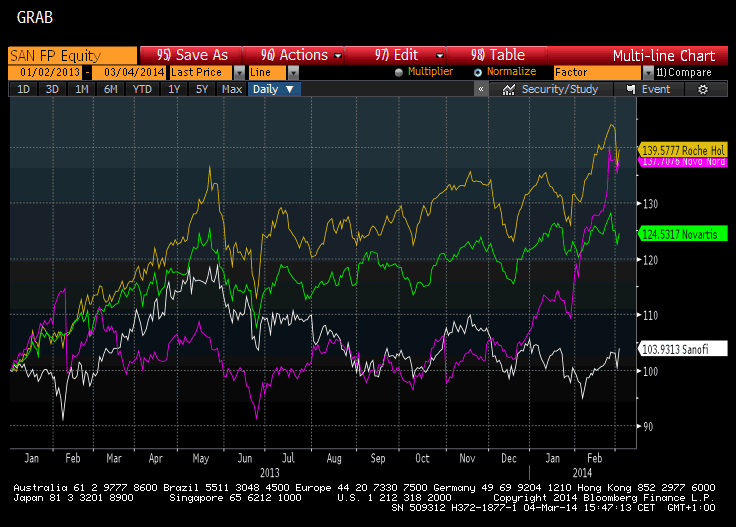Expand the Line chart type dropdown arrow

293,73
